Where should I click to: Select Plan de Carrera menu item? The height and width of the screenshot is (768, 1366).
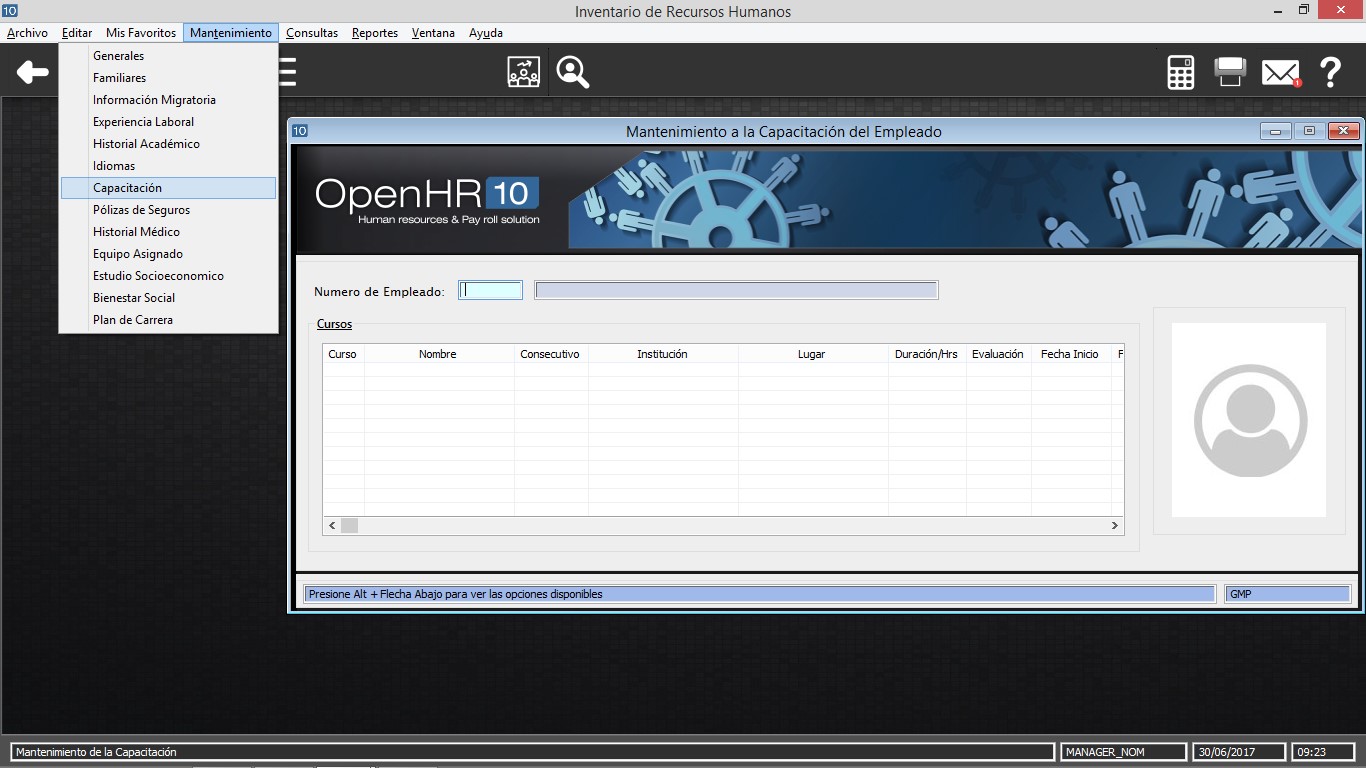[x=133, y=320]
